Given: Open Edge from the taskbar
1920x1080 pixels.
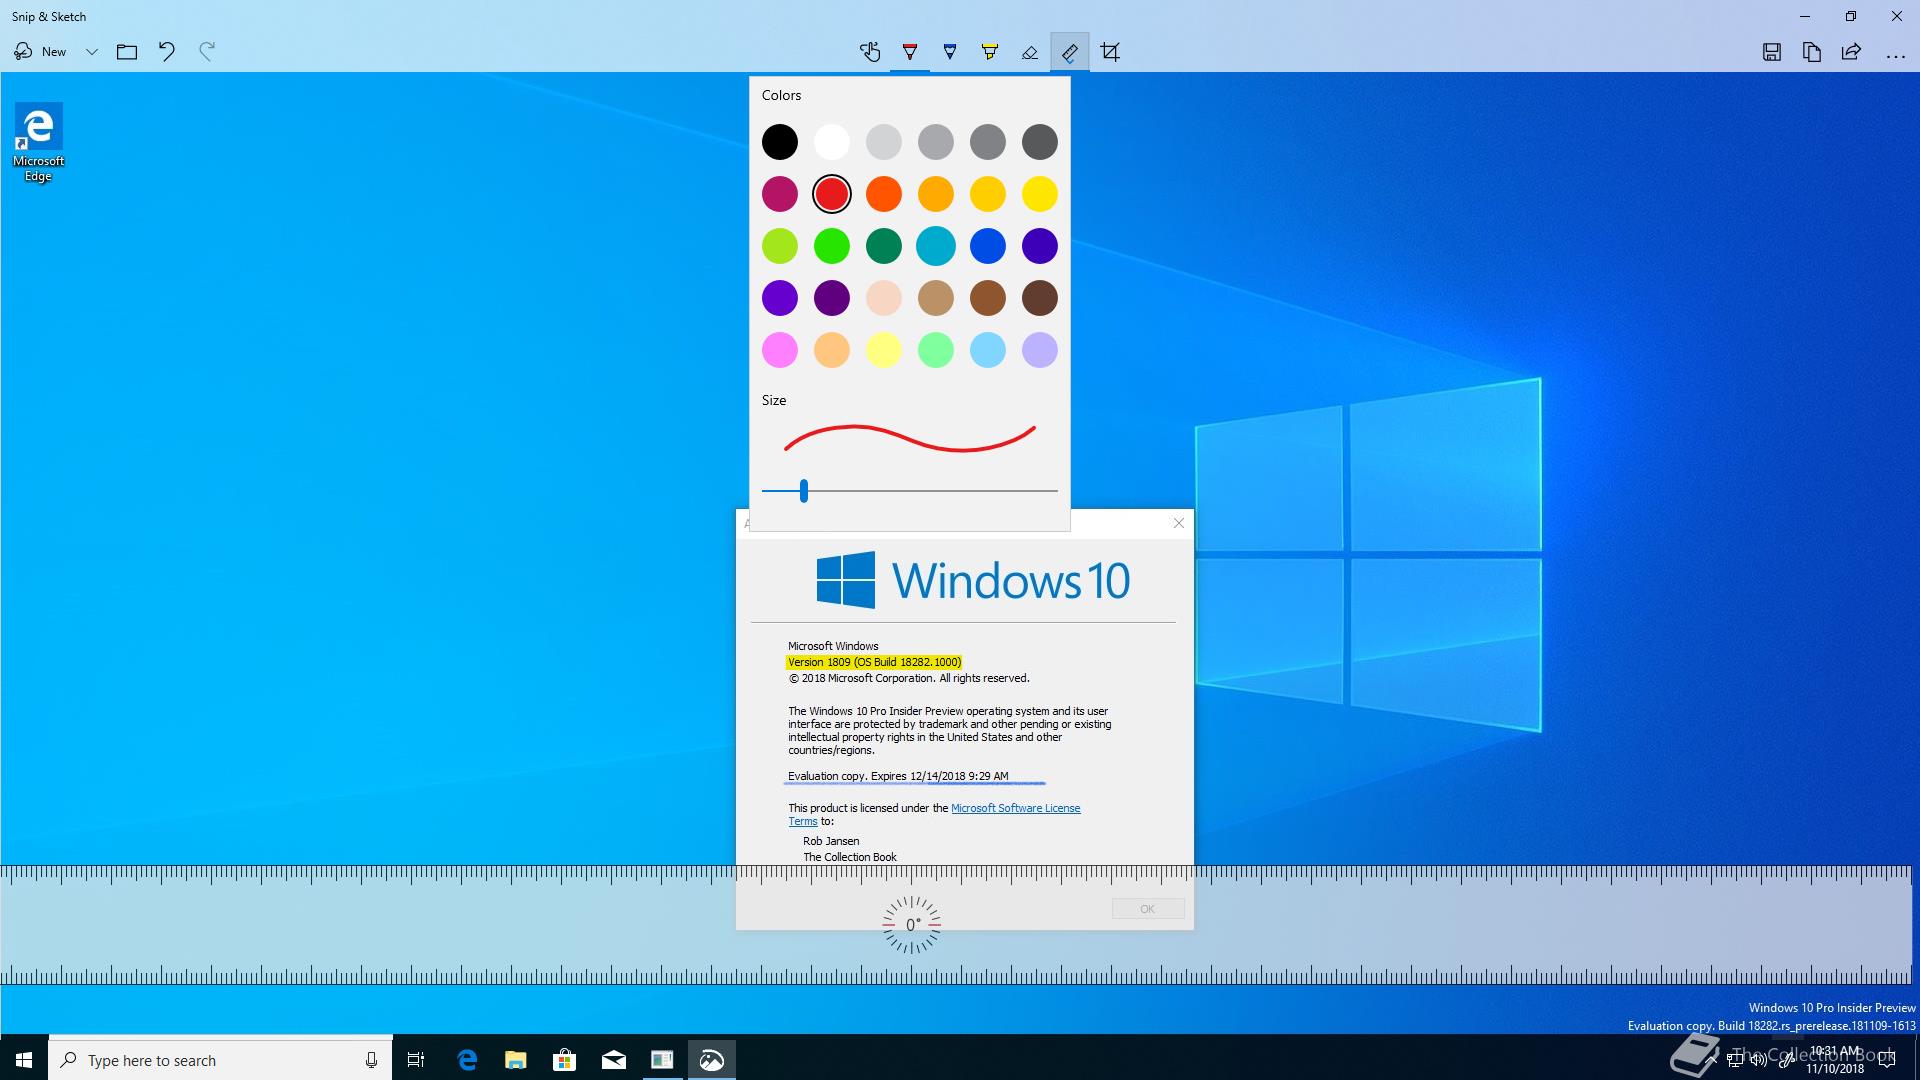Looking at the screenshot, I should pos(467,1060).
